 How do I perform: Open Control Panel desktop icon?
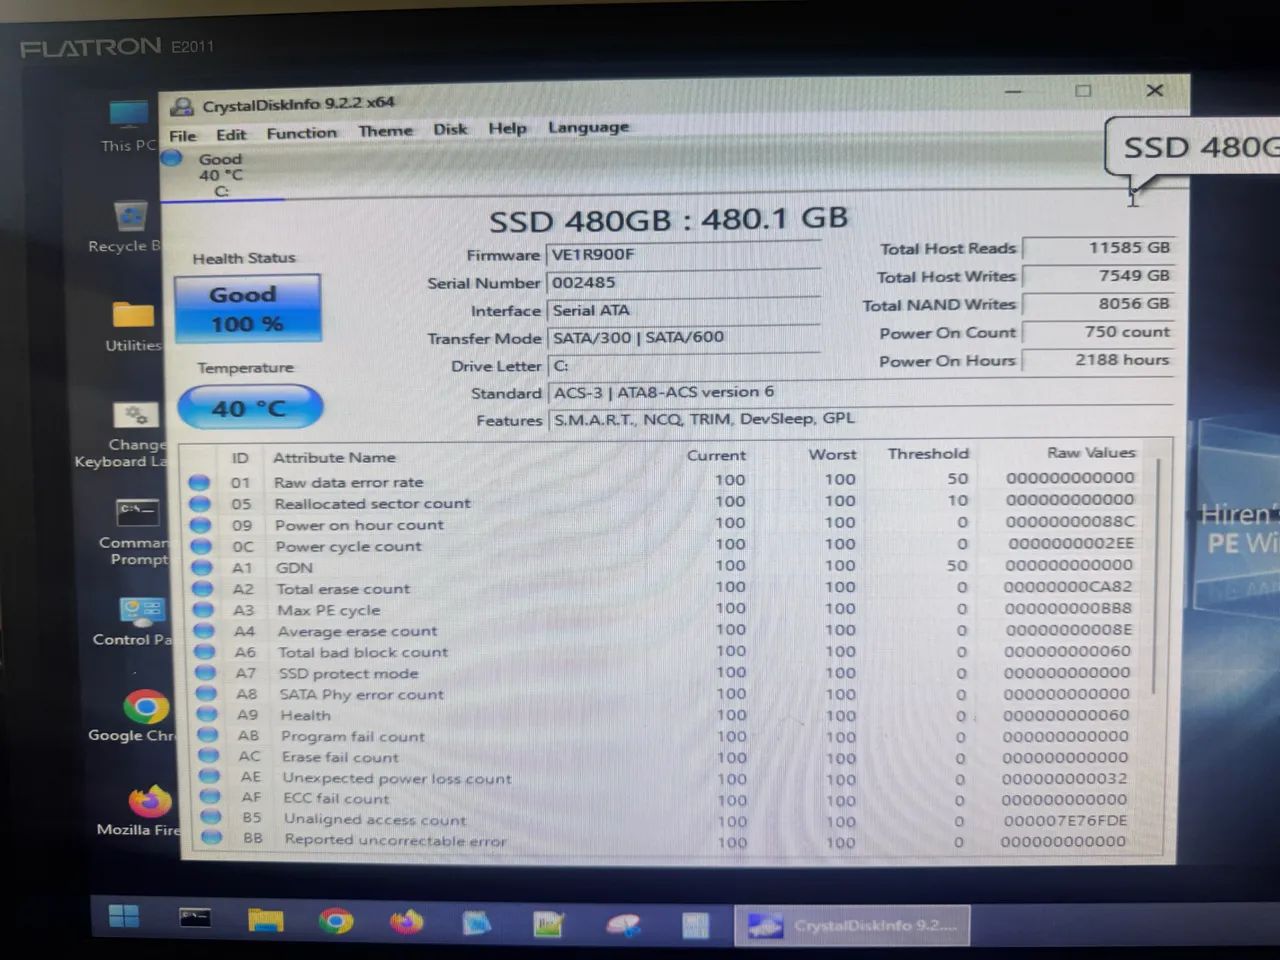[x=138, y=620]
